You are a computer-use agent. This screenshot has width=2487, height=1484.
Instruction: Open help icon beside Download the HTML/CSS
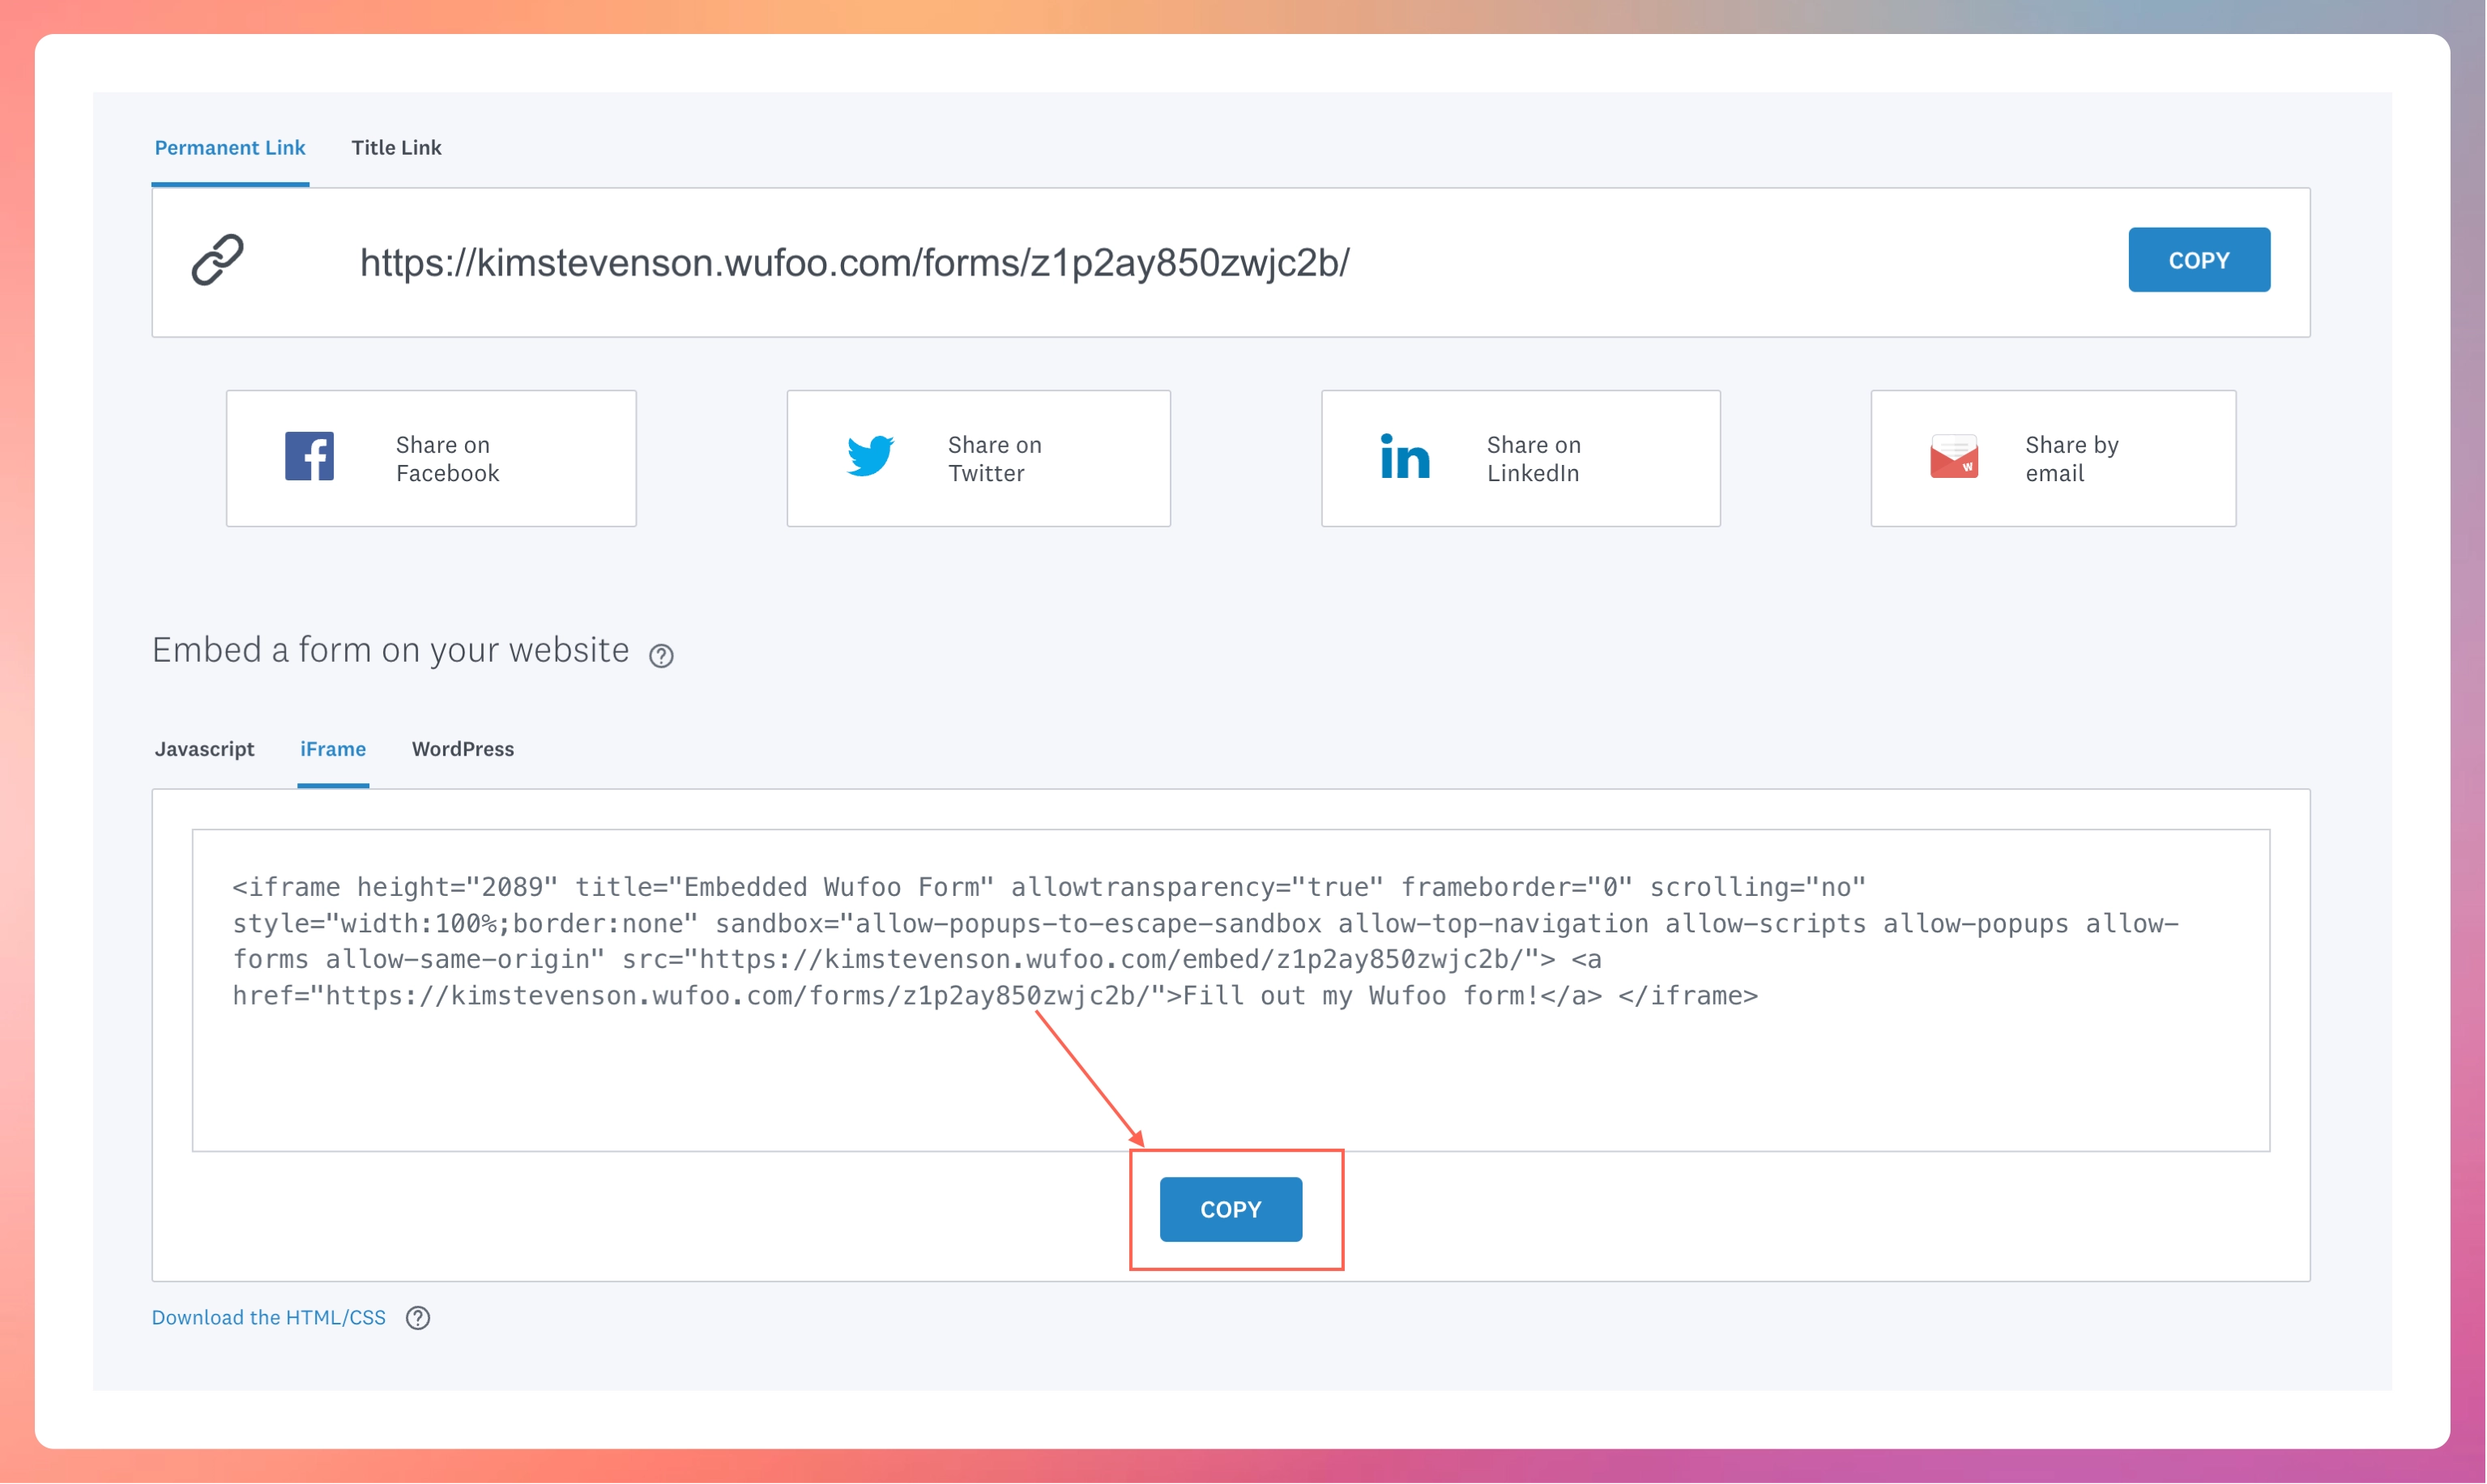click(x=418, y=1318)
